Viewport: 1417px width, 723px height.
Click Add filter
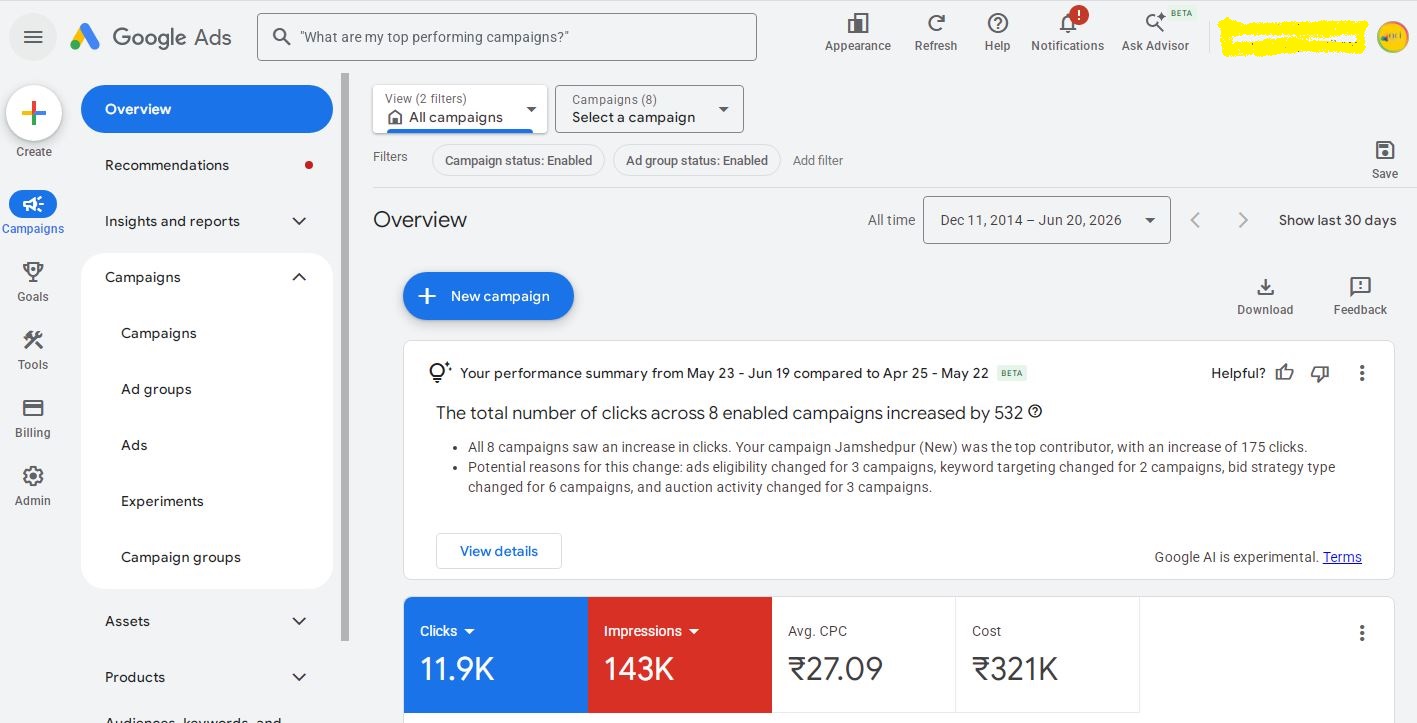click(x=818, y=160)
